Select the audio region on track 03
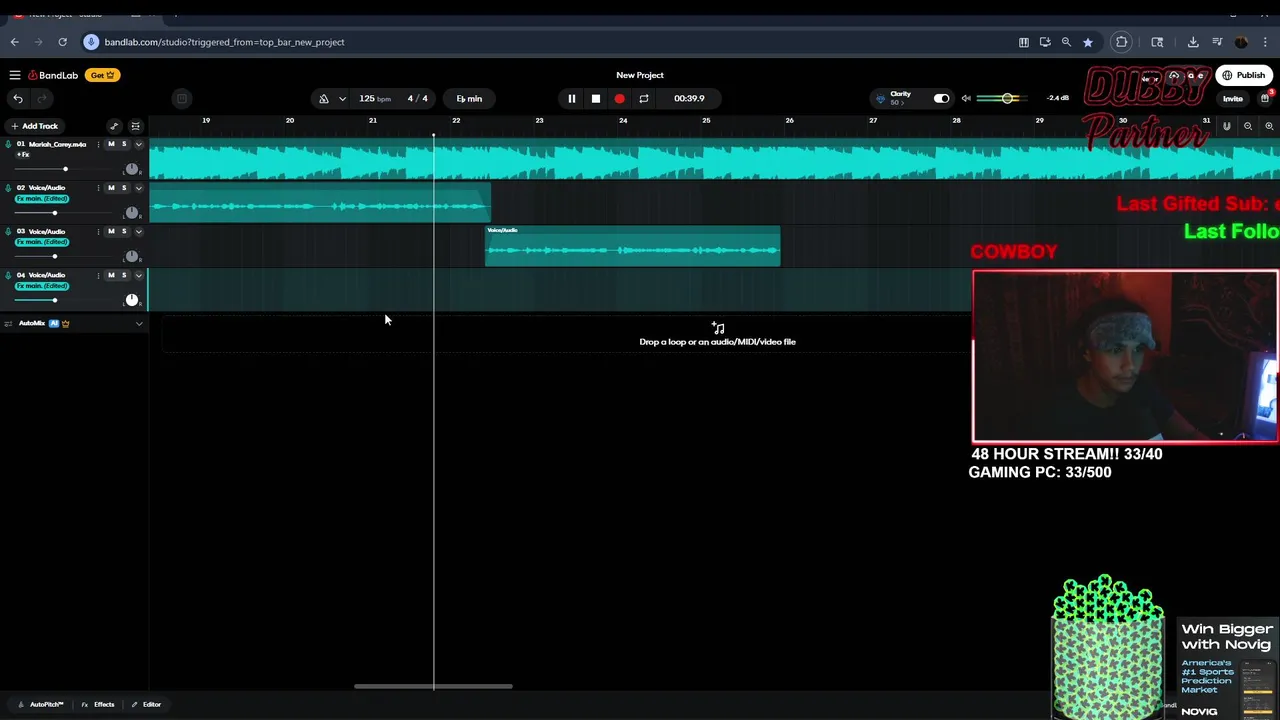Image resolution: width=1280 pixels, height=720 pixels. [x=632, y=247]
